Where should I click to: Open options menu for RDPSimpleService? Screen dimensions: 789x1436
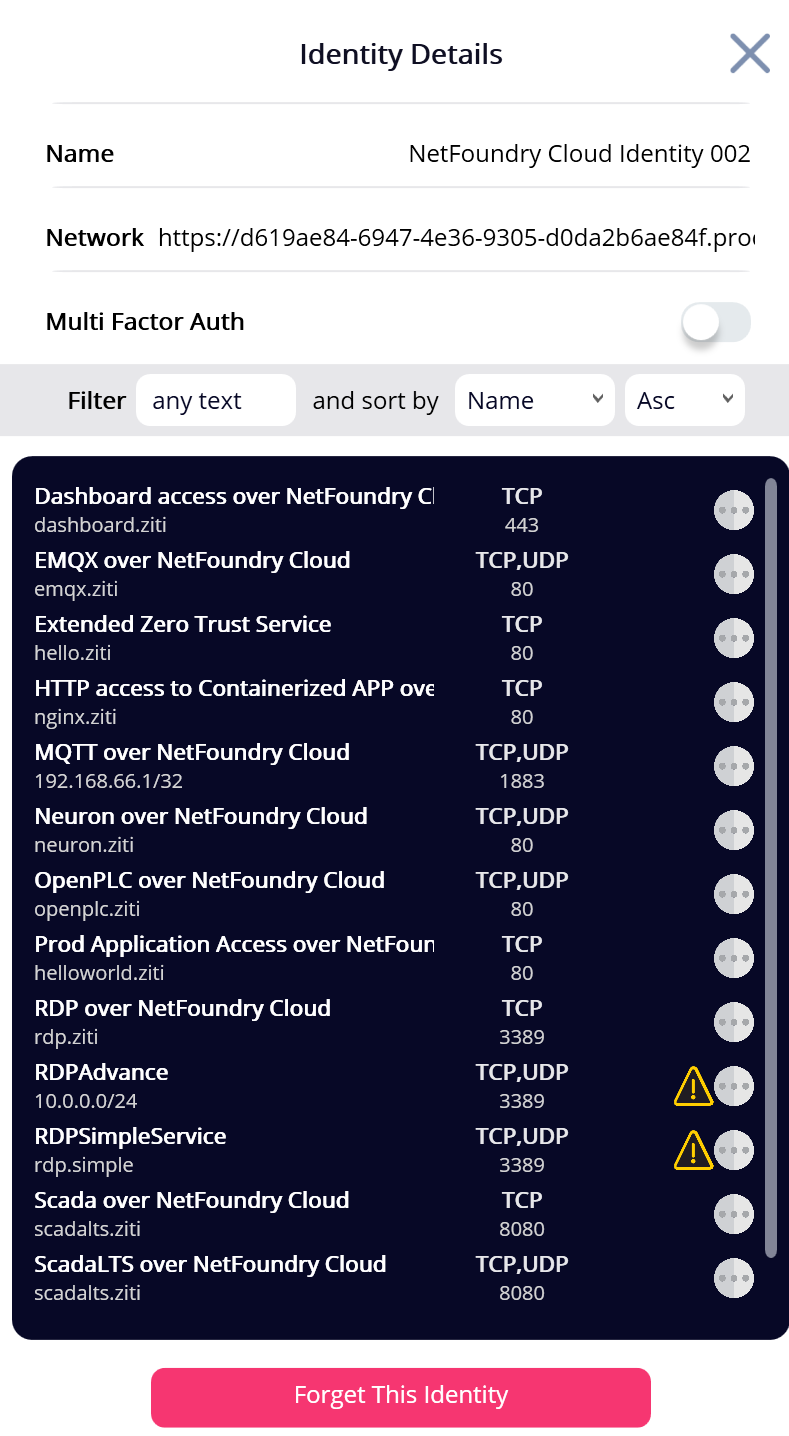(x=734, y=1150)
